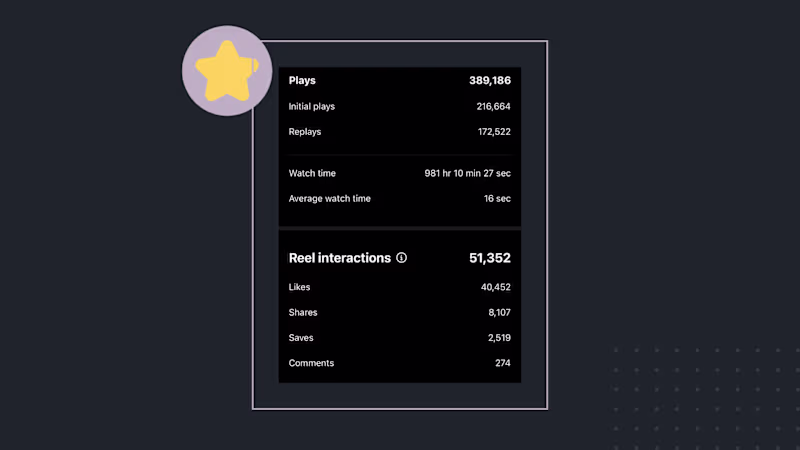This screenshot has height=450, width=800.
Task: Click the Watch time label
Action: (x=312, y=173)
